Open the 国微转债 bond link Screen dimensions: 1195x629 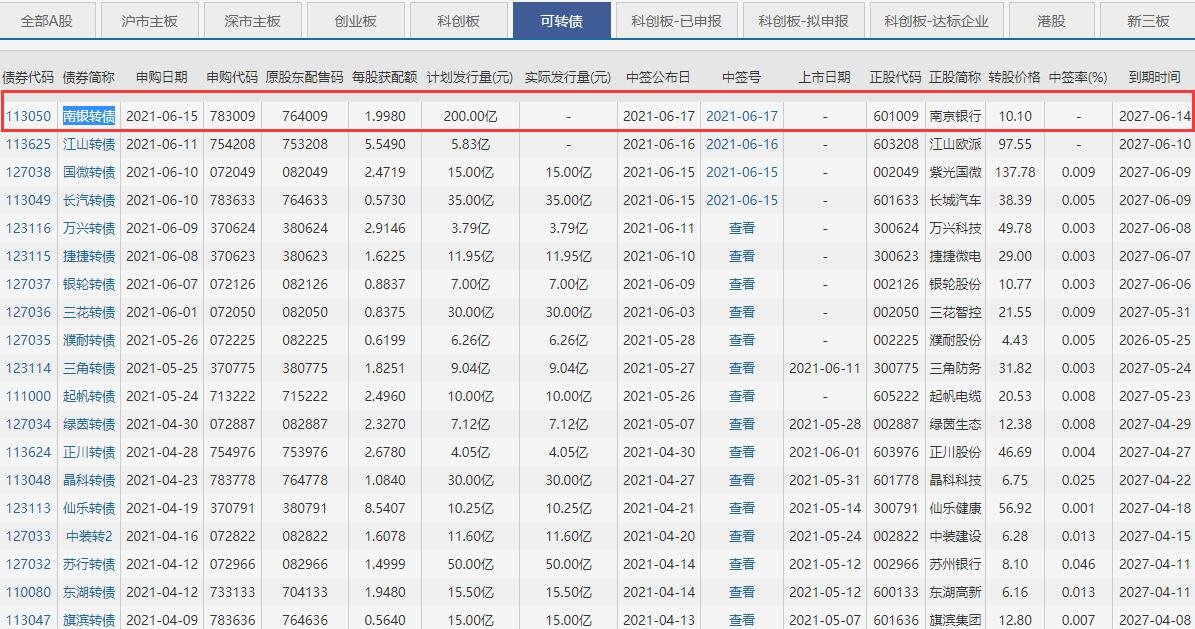coord(89,172)
